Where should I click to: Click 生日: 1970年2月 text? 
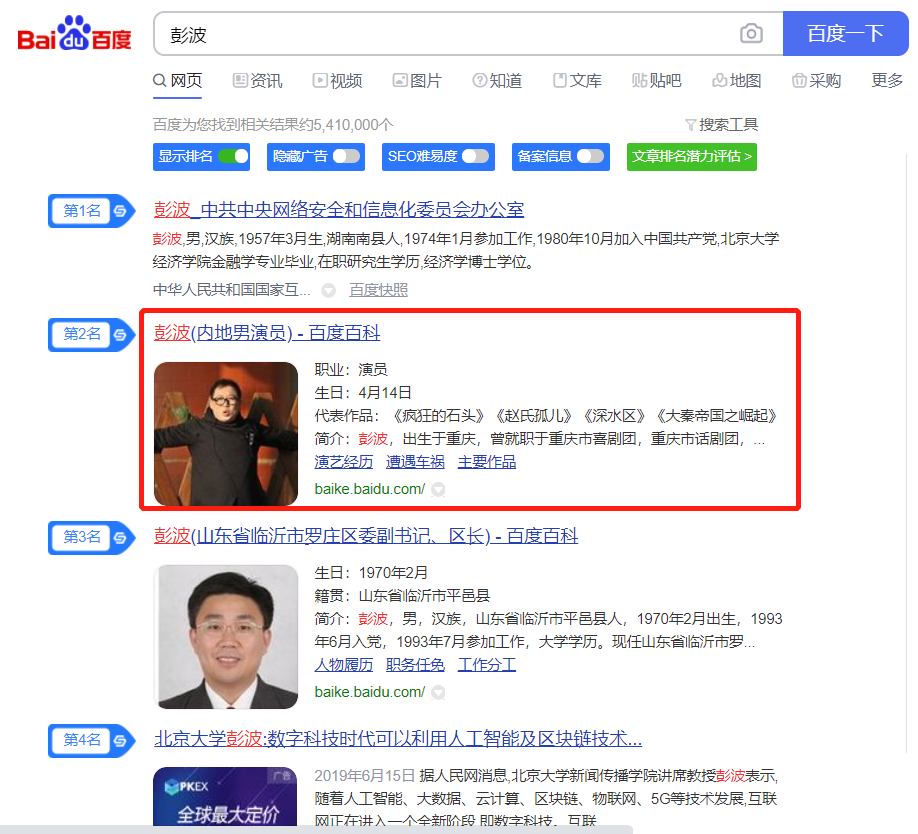371,573
